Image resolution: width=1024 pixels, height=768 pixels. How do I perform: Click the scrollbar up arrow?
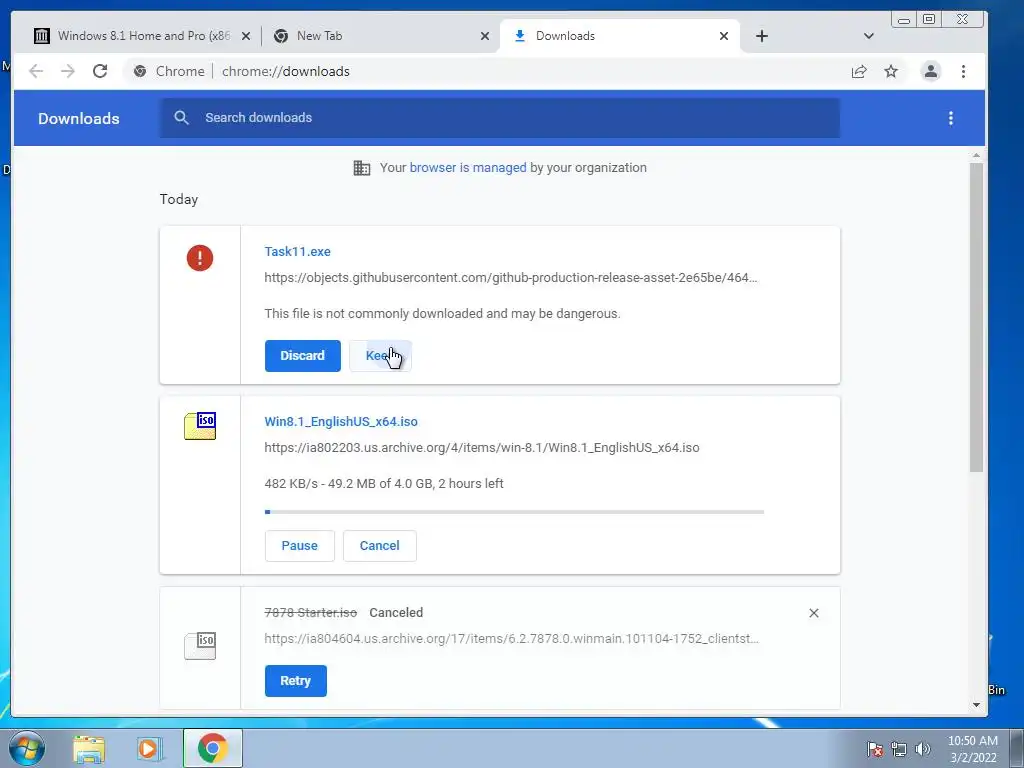(x=976, y=155)
